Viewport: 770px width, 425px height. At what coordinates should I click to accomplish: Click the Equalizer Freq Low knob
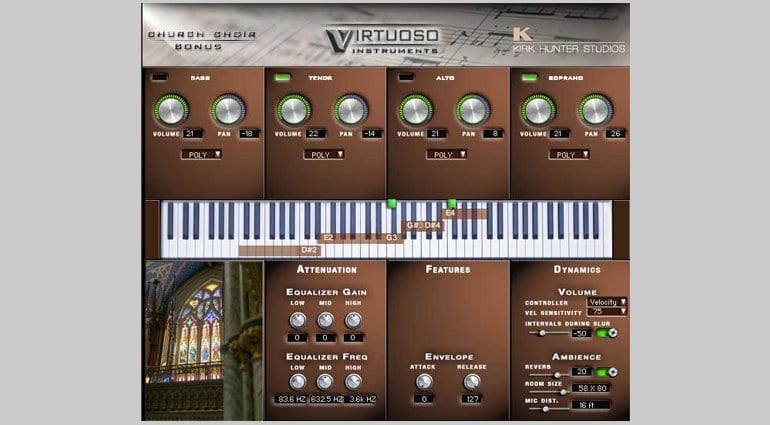[297, 382]
